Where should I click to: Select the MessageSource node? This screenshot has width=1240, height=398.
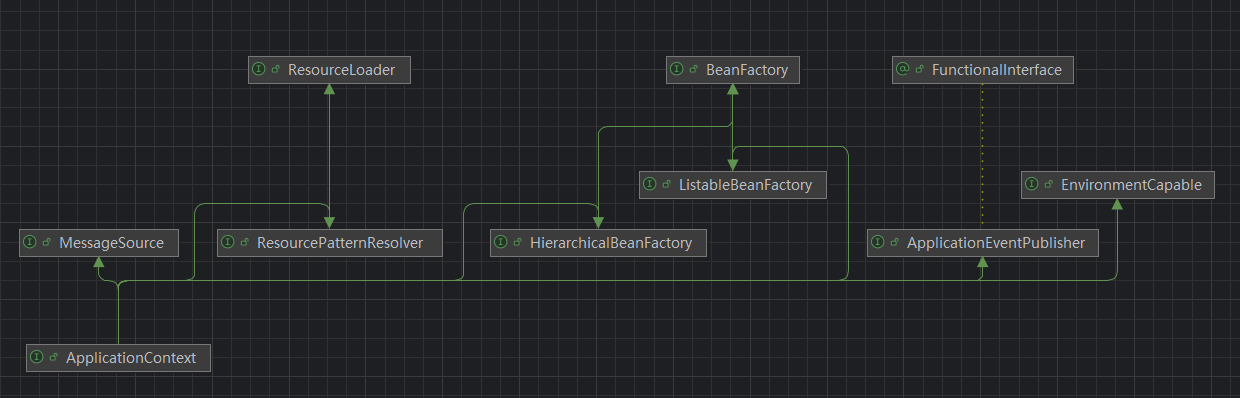[x=99, y=243]
